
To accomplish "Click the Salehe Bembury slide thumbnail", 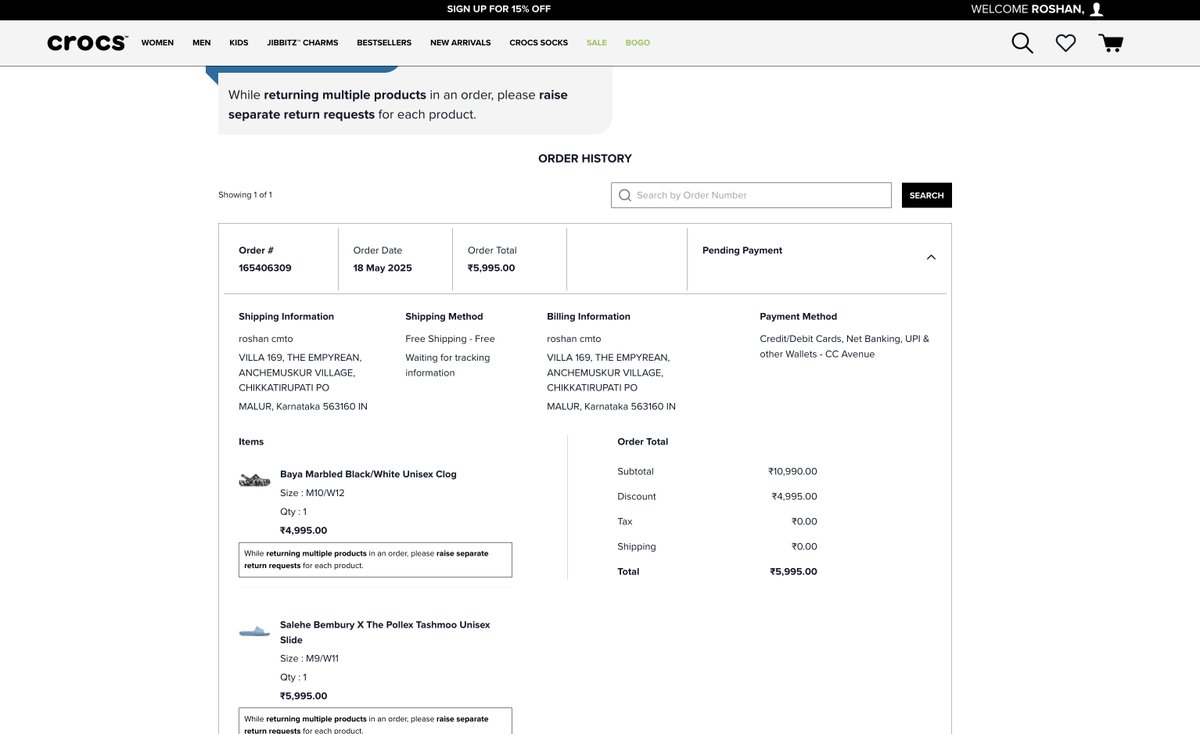I will pyautogui.click(x=254, y=631).
